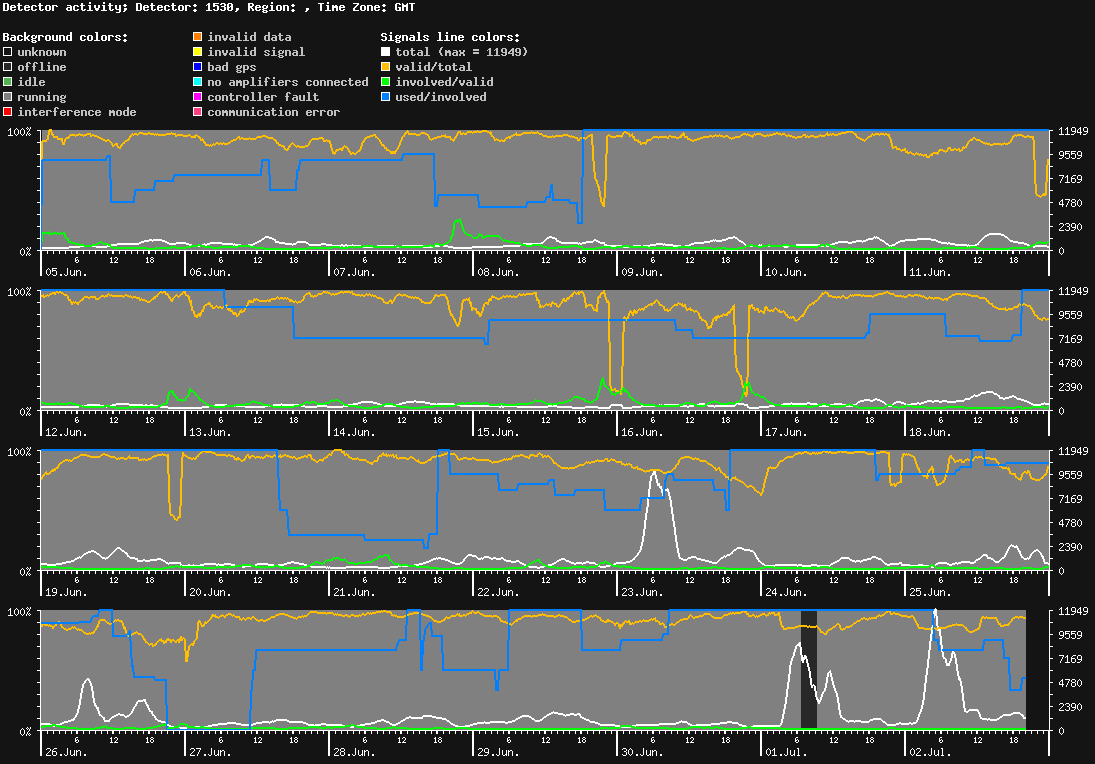Click the '10.Jun.' date label
This screenshot has height=764, width=1095.
pos(786,272)
